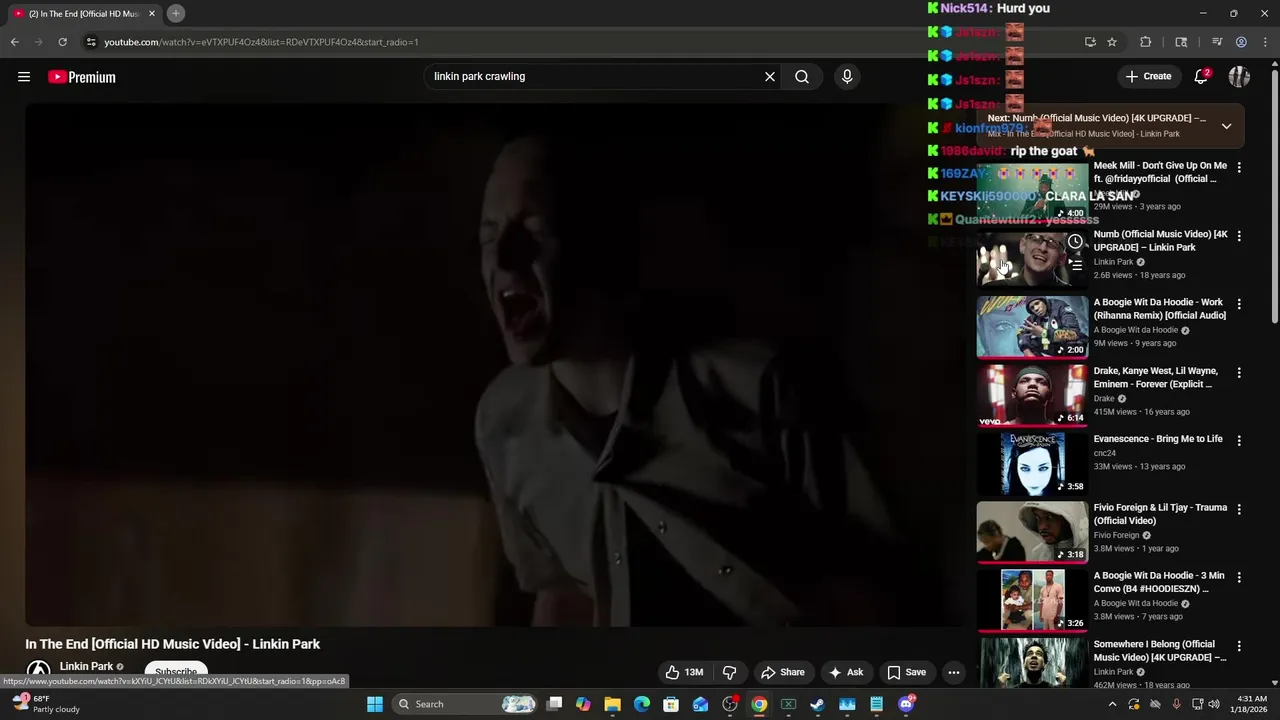Click the Windows taskbar Search box
The image size is (1280, 720).
466,704
